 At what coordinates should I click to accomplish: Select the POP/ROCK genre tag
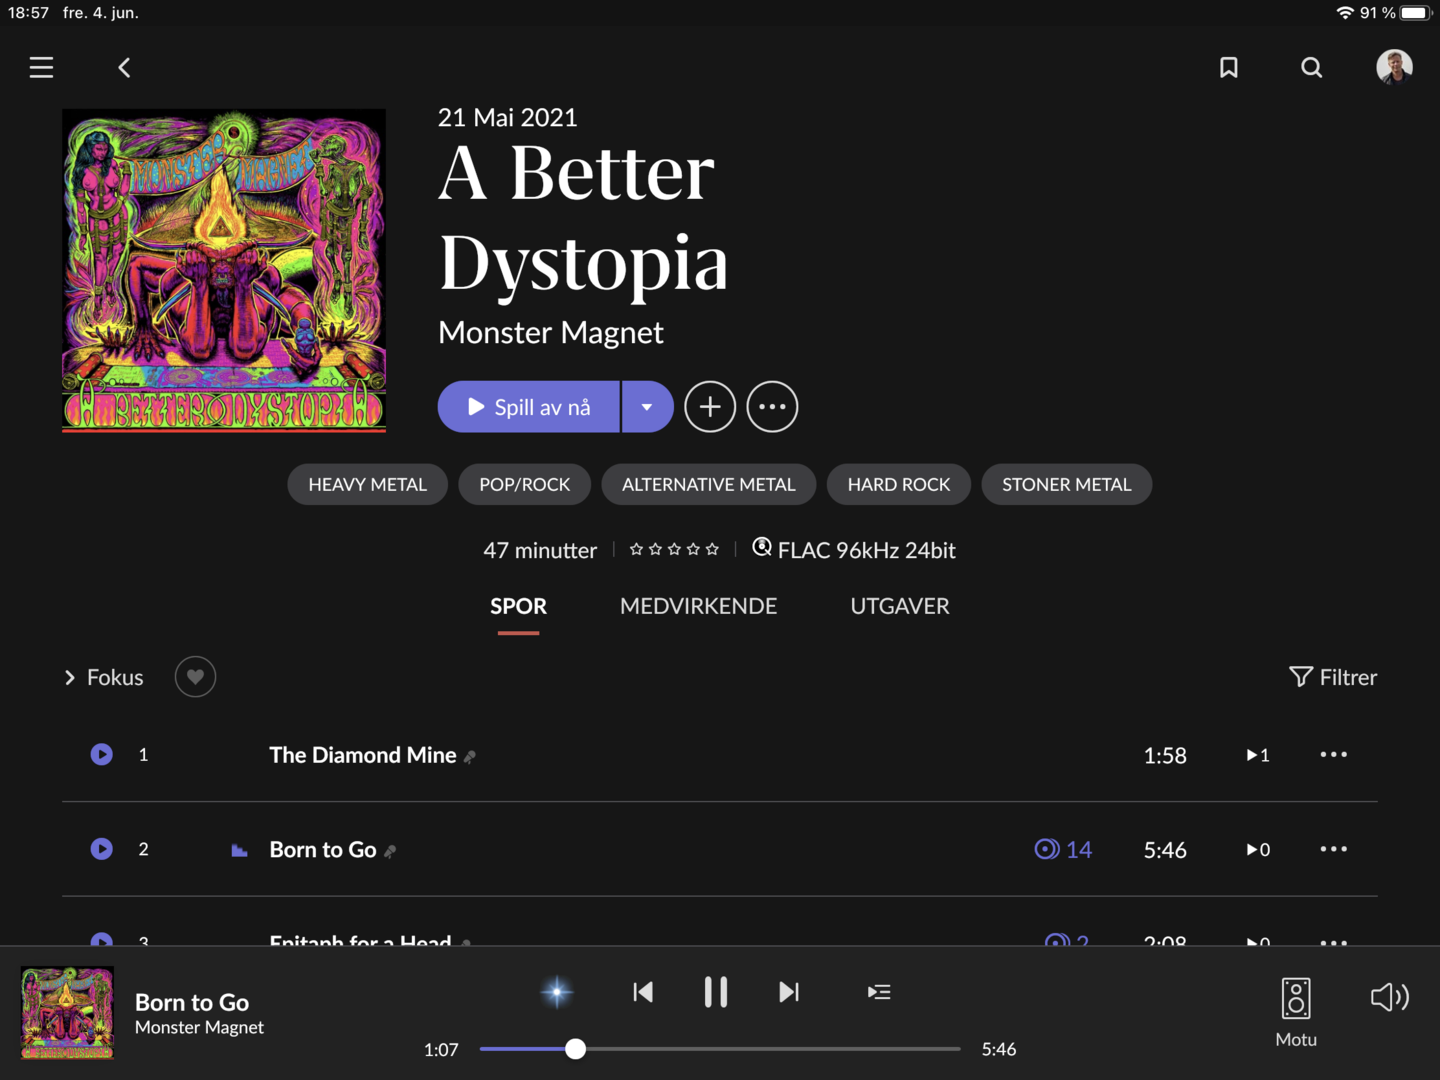pos(524,484)
